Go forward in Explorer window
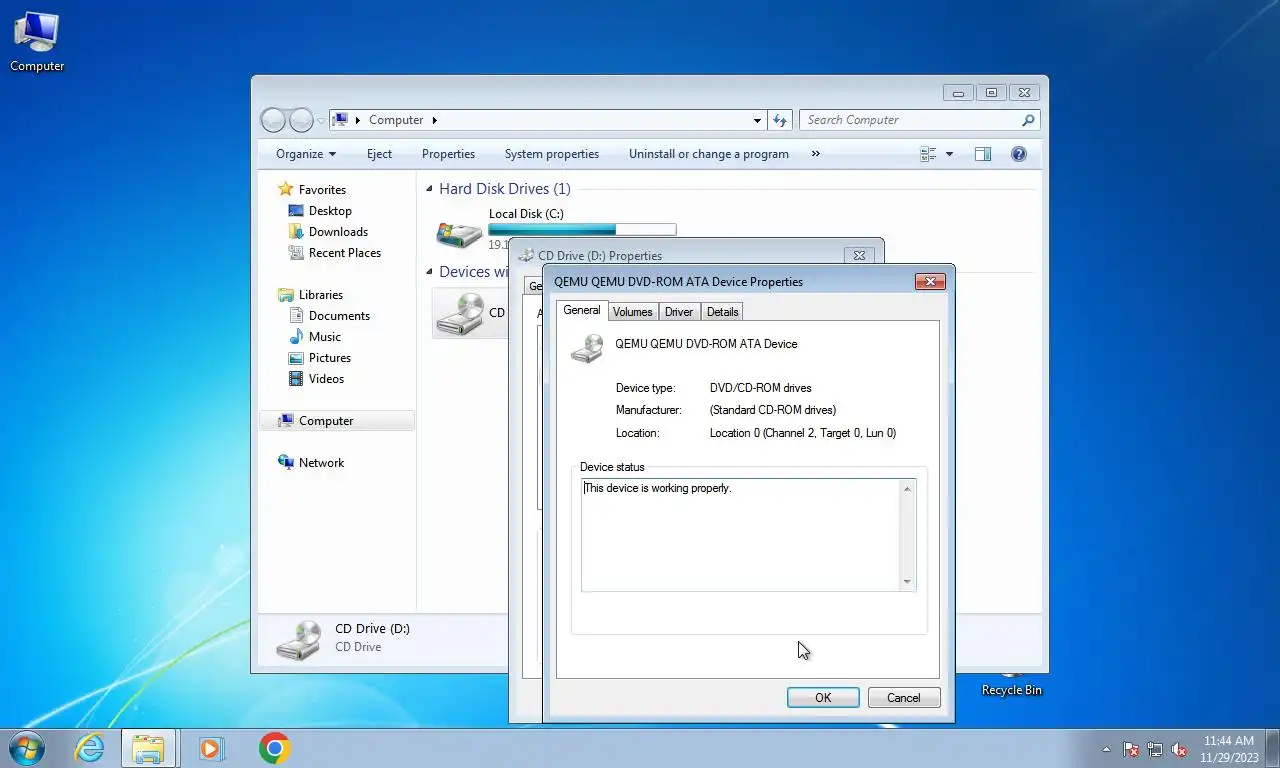The image size is (1280, 768). pos(301,120)
